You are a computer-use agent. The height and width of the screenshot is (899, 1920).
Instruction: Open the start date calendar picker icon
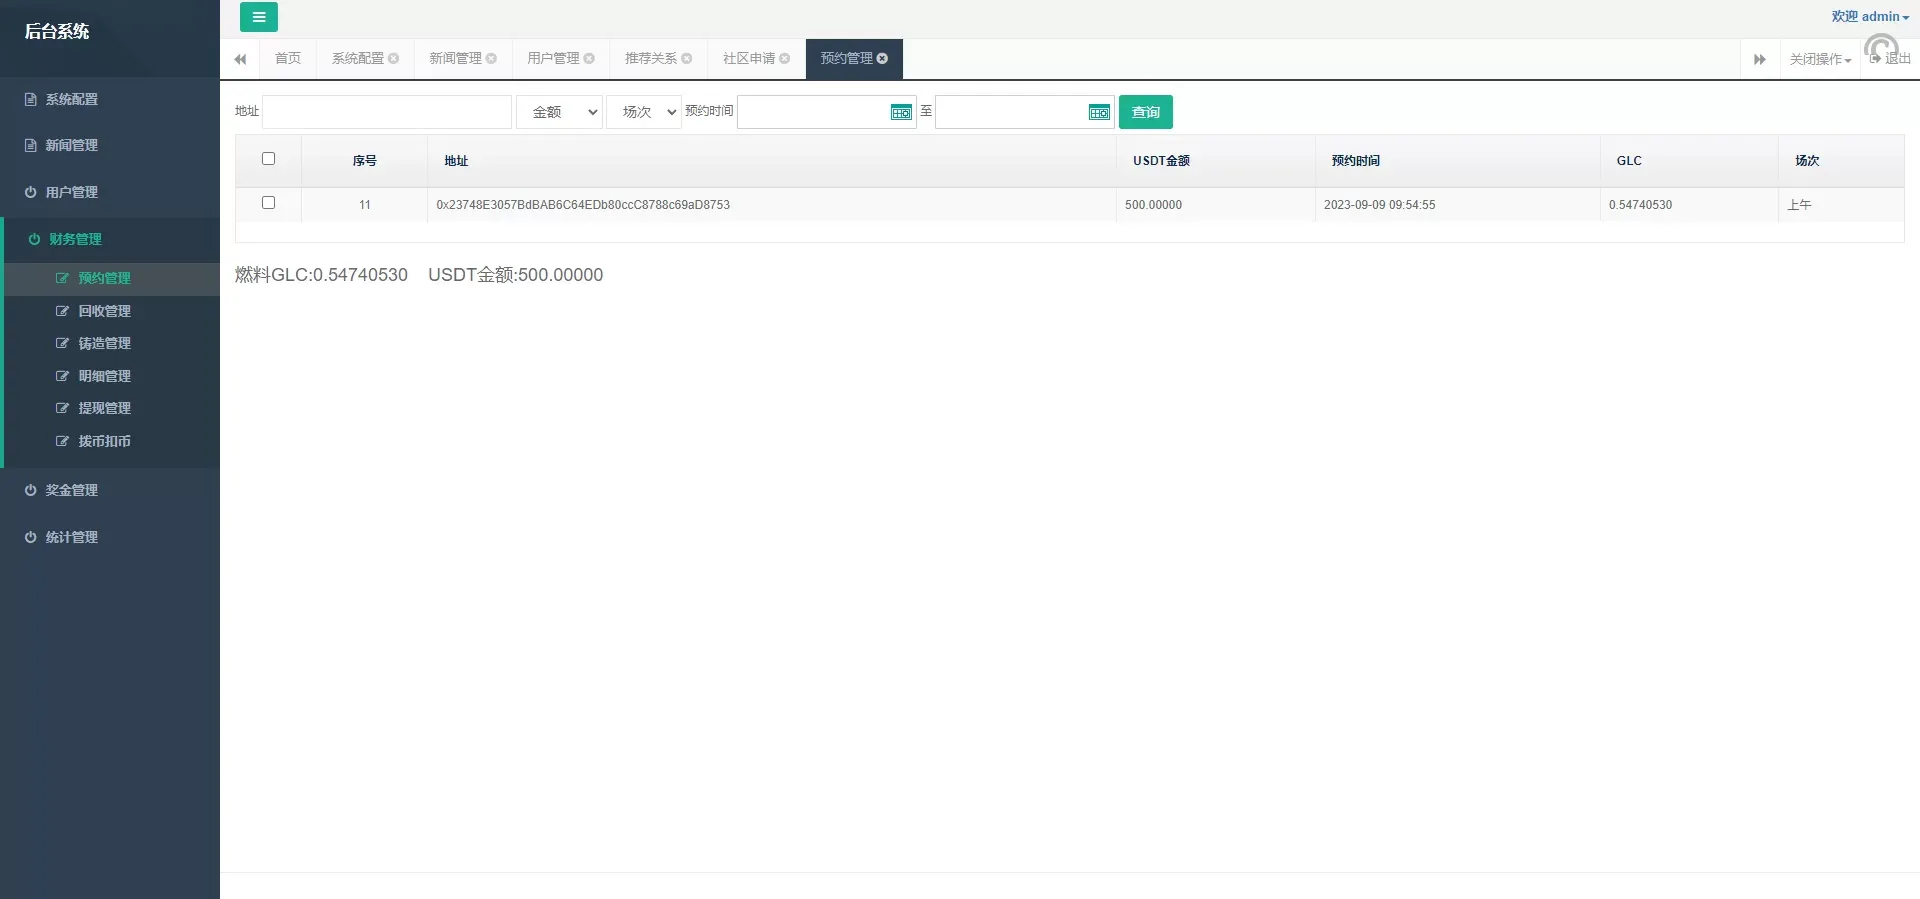tap(900, 112)
